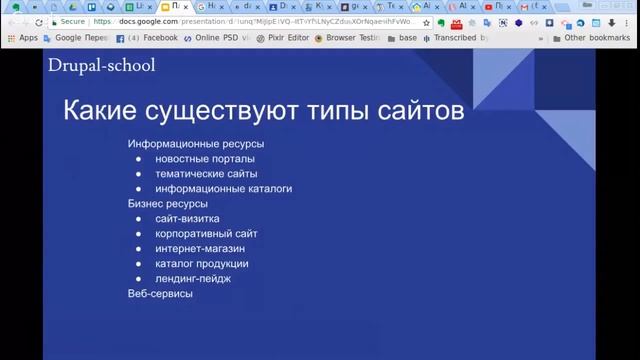Click the 'Веб-сервисы' heading
Screen dimensions: 640x360
point(160,294)
